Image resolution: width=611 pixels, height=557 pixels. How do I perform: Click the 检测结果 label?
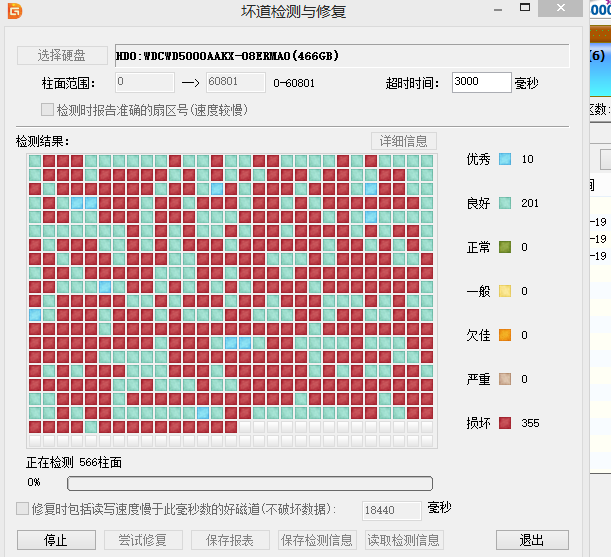coord(42,141)
